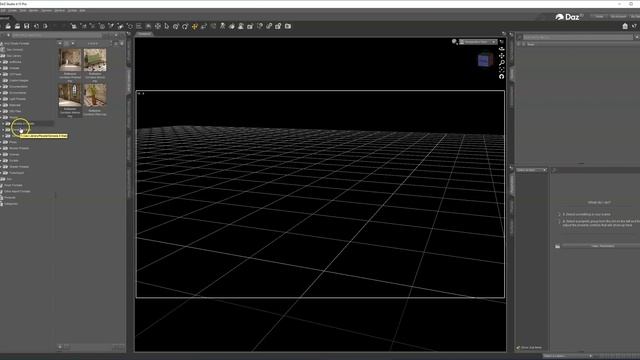Select the Shader Presets folder

19,167
